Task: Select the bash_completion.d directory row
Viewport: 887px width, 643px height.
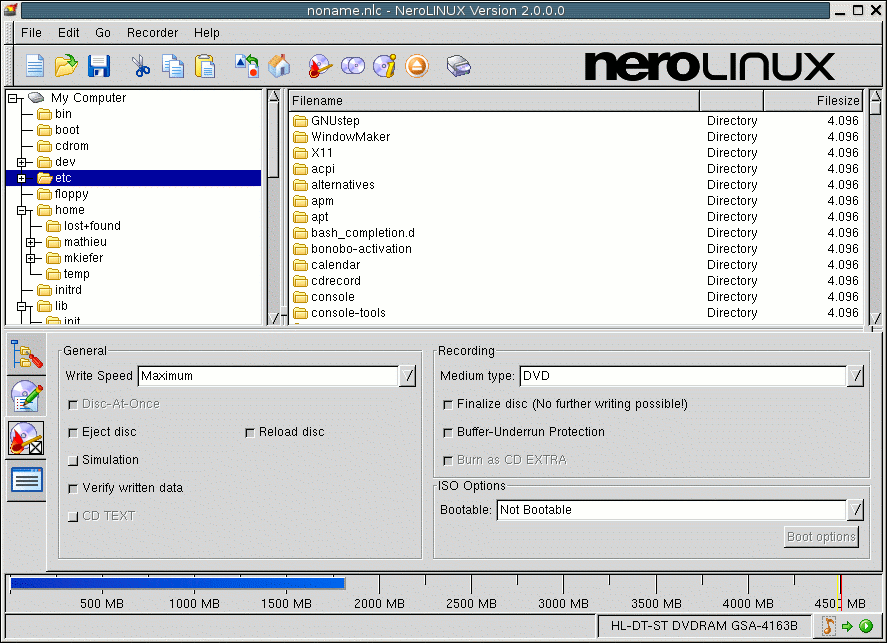Action: coord(576,233)
